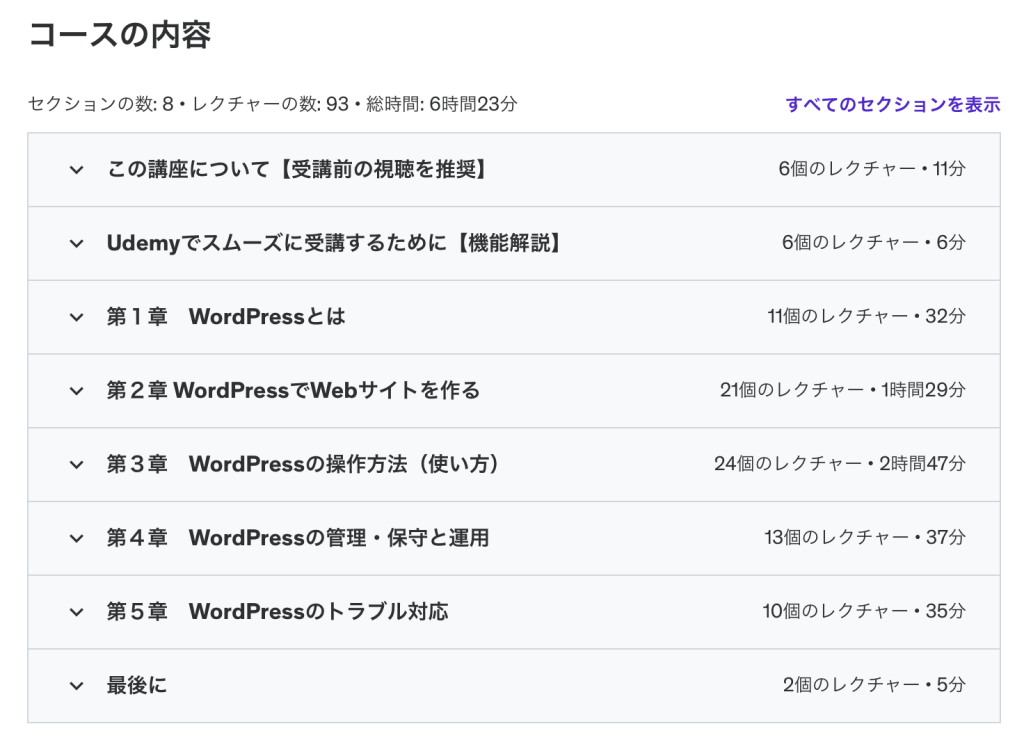Click the 第4章 row's chevron icon
This screenshot has height=740, width=1024.
click(x=76, y=538)
